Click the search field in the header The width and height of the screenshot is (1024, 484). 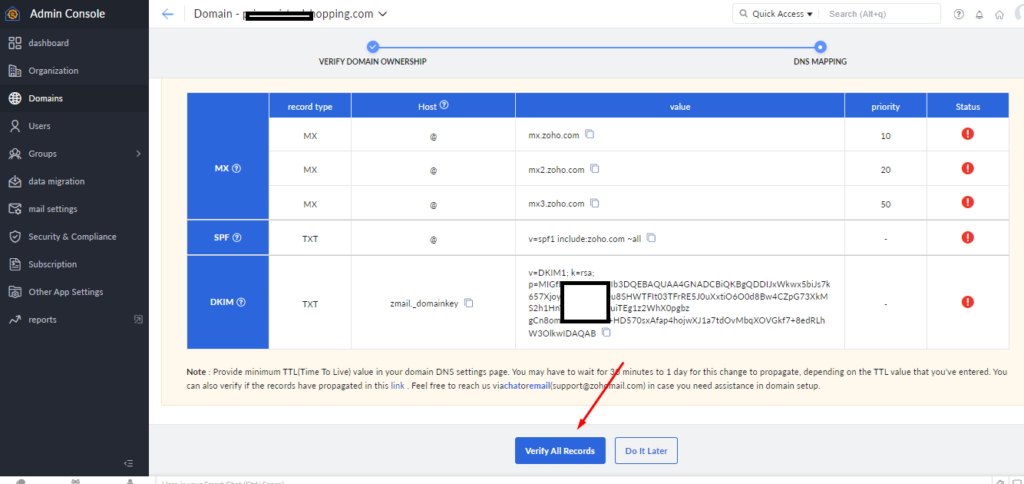click(880, 14)
